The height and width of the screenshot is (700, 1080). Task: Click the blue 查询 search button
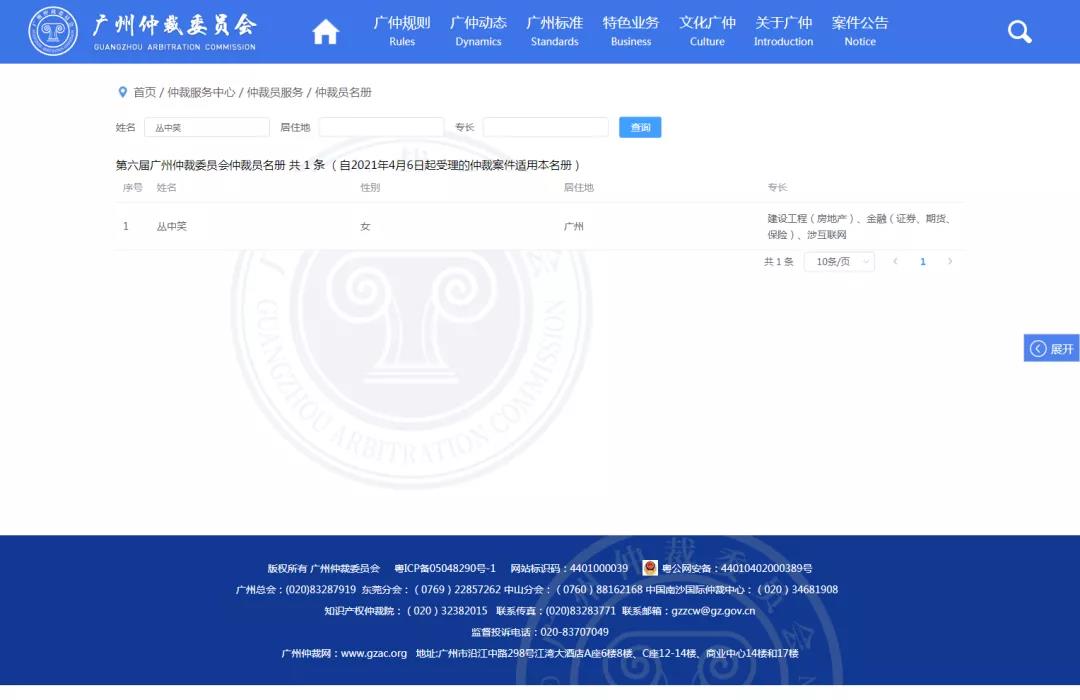pyautogui.click(x=640, y=127)
